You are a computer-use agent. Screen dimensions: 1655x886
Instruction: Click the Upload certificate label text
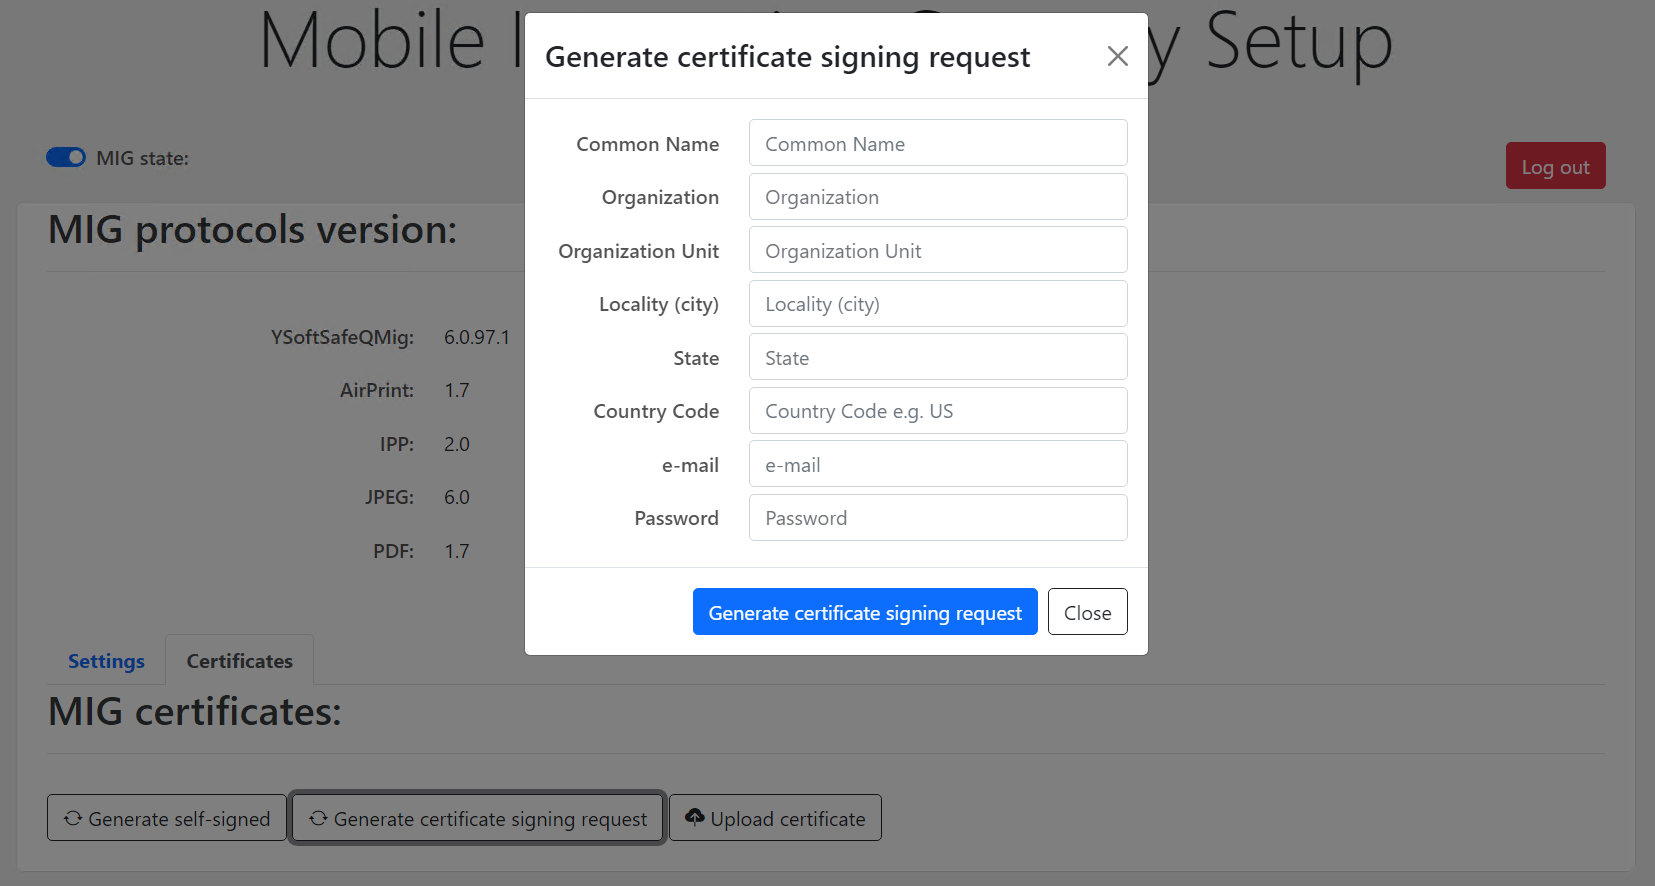(788, 819)
